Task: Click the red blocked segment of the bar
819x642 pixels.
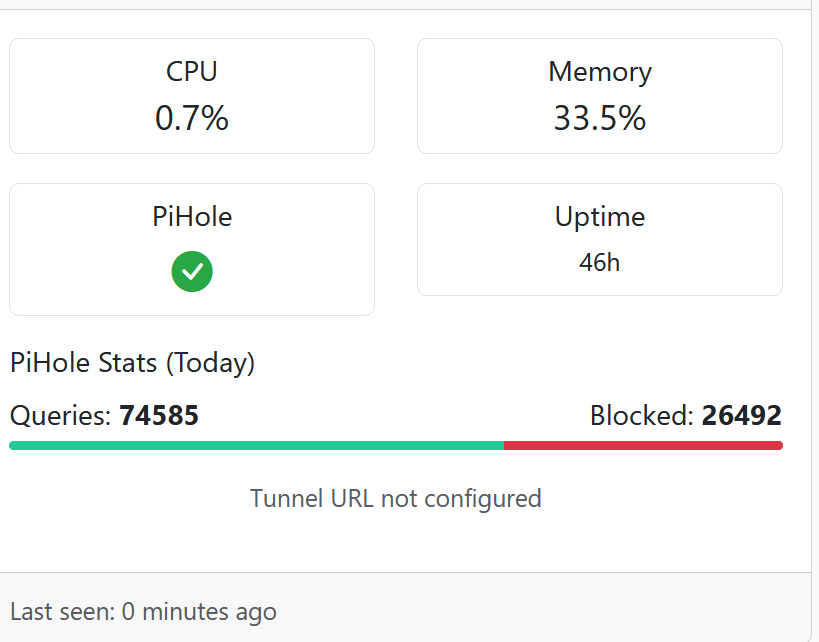Action: tap(644, 446)
